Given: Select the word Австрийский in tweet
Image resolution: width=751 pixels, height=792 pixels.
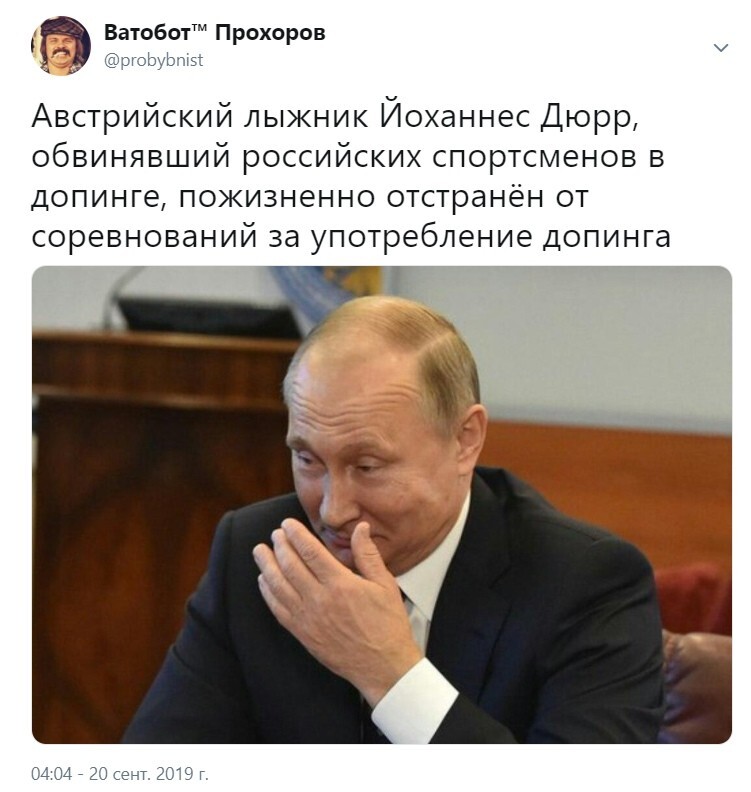Looking at the screenshot, I should 132,118.
